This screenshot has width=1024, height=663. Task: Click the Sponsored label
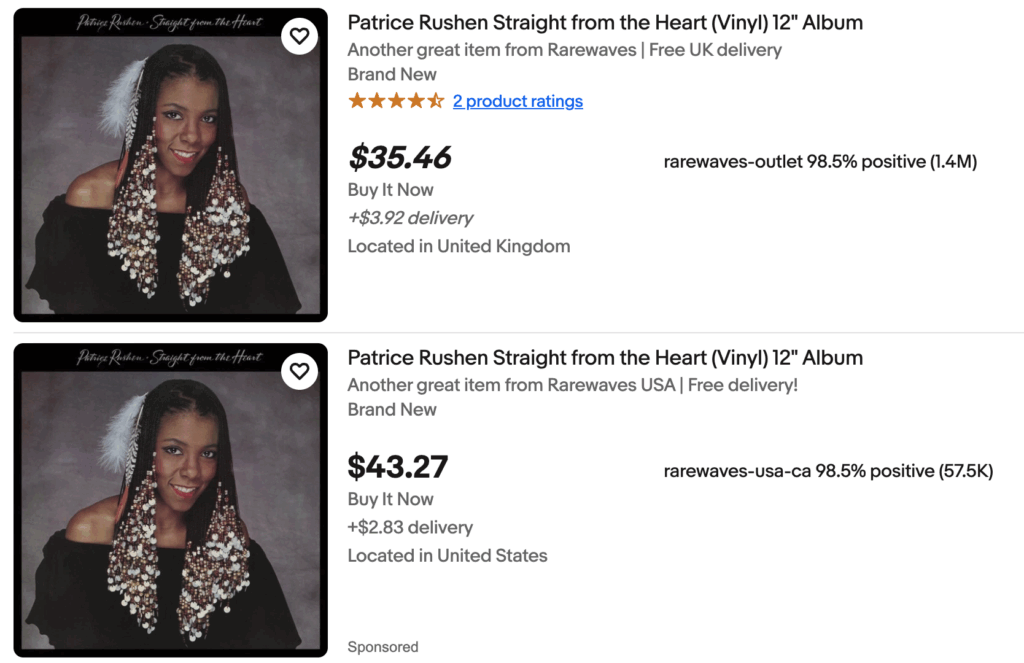coord(383,647)
